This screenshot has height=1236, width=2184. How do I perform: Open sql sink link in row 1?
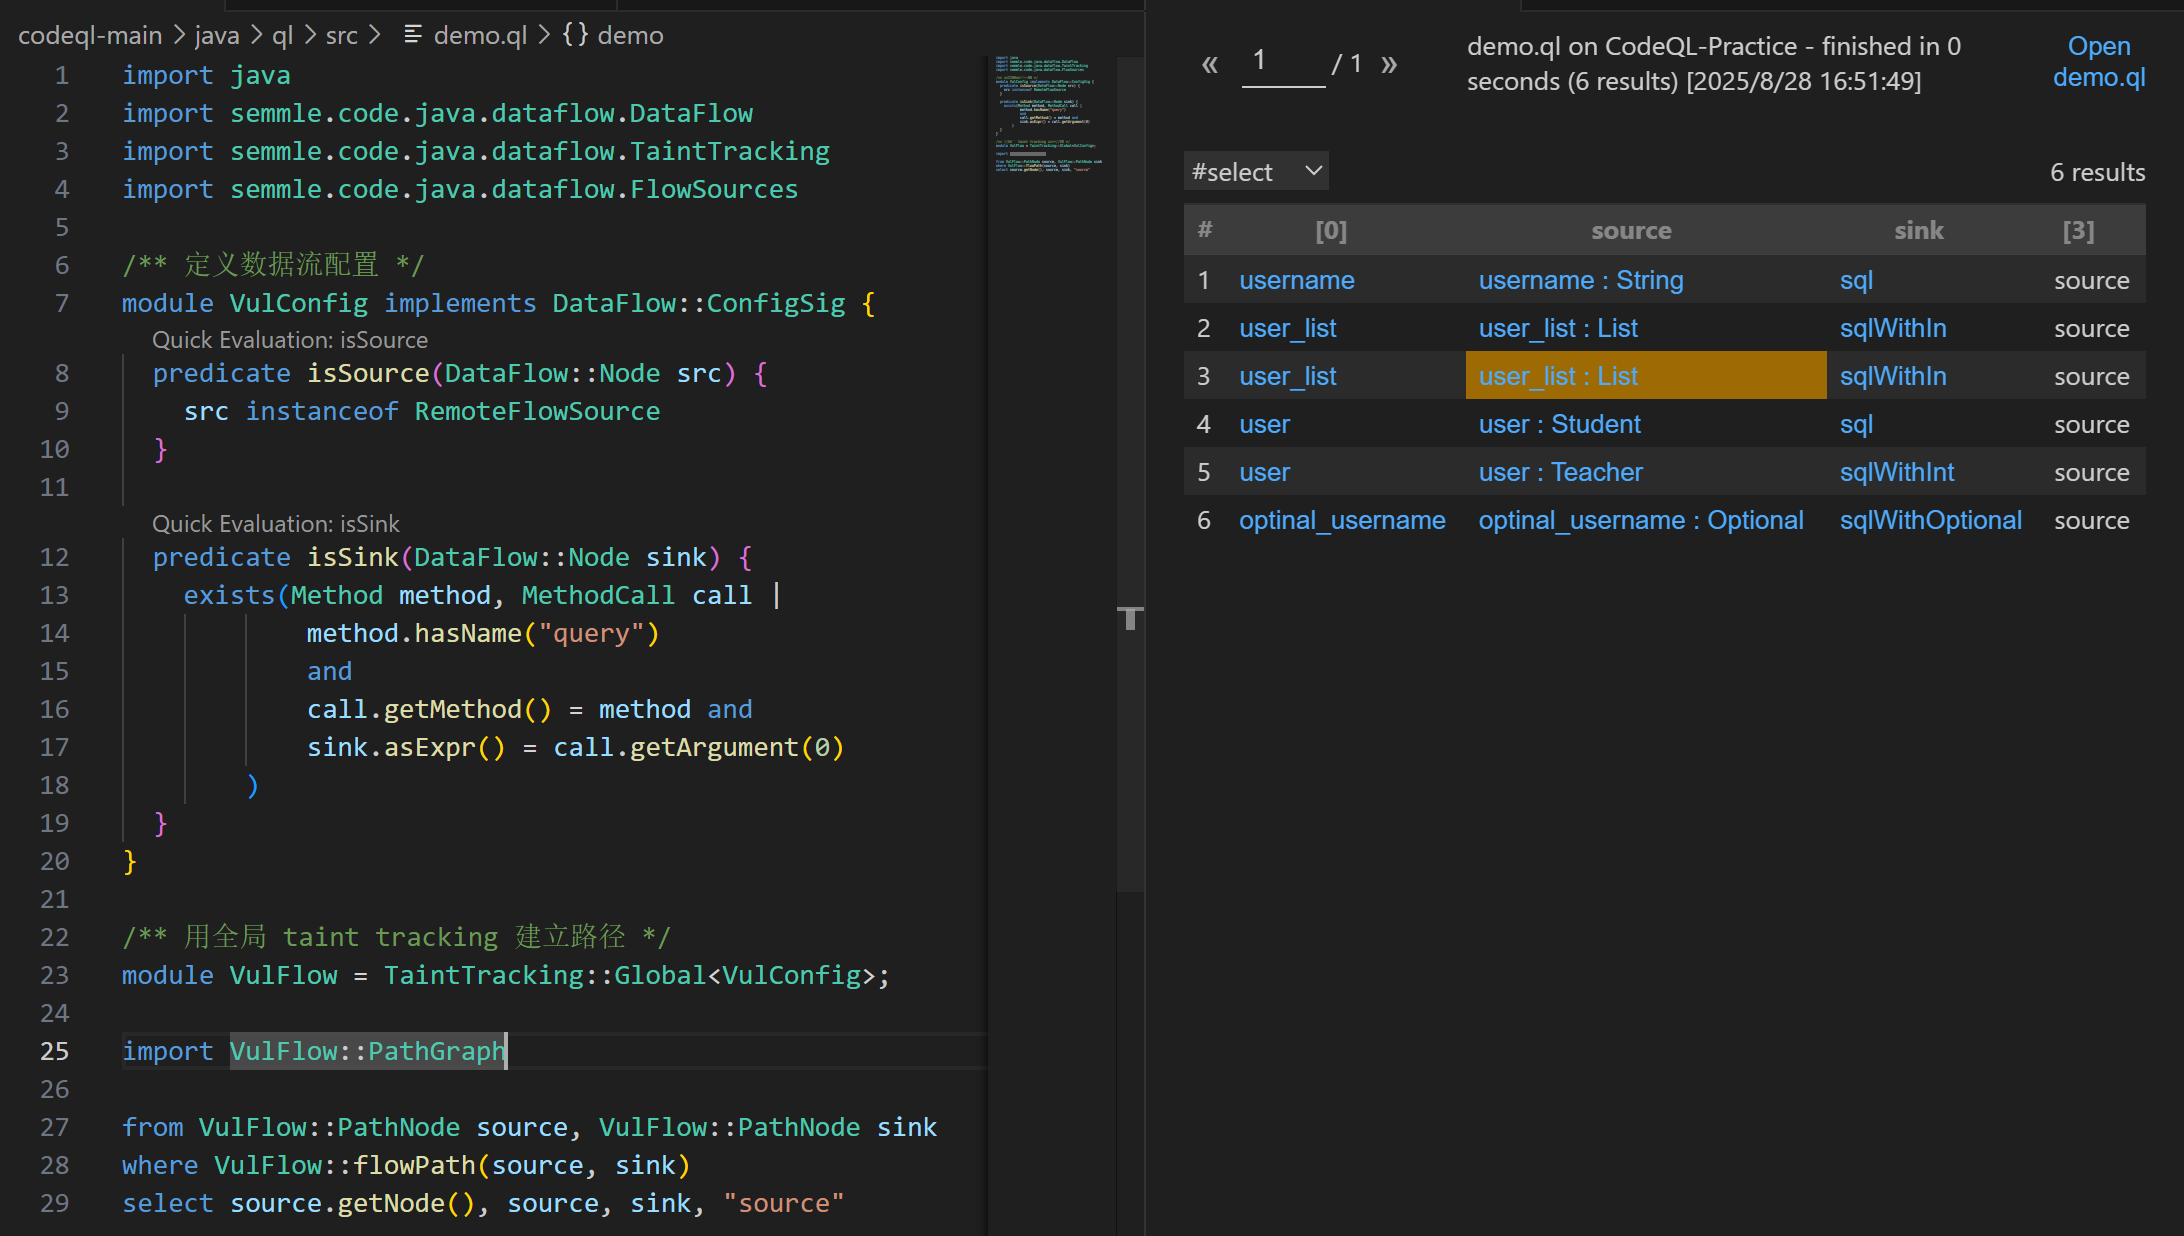pos(1856,280)
